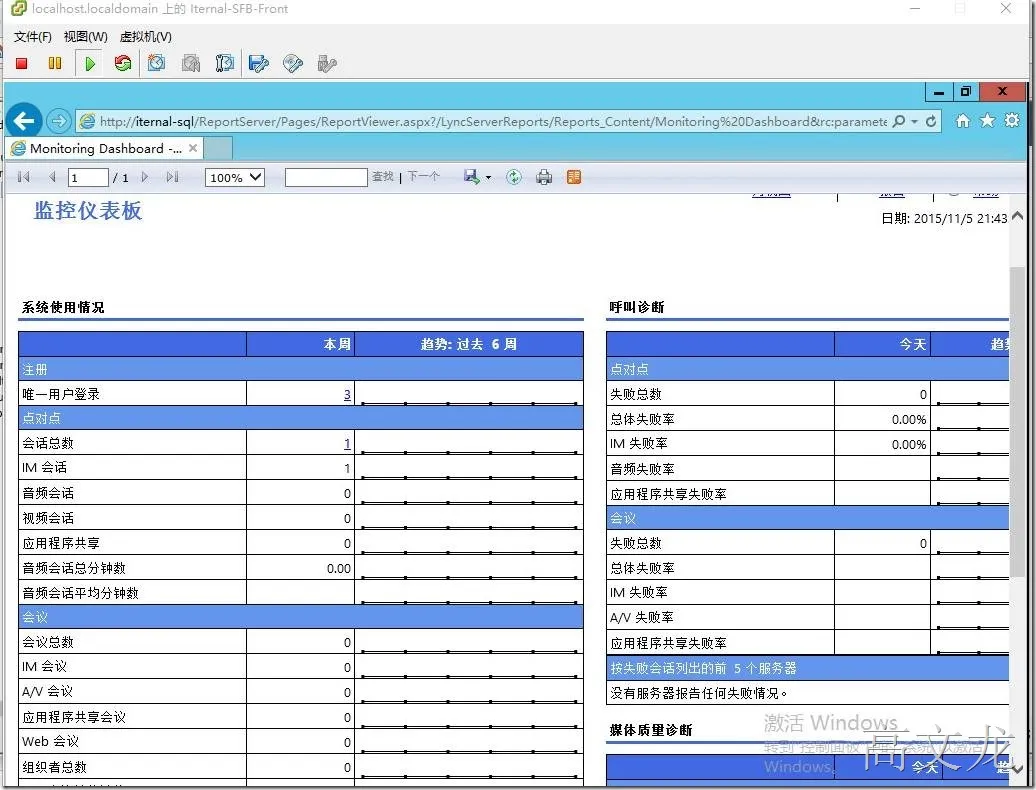The height and width of the screenshot is (790, 1036).
Task: Click the 下一个 next match link
Action: 423,176
